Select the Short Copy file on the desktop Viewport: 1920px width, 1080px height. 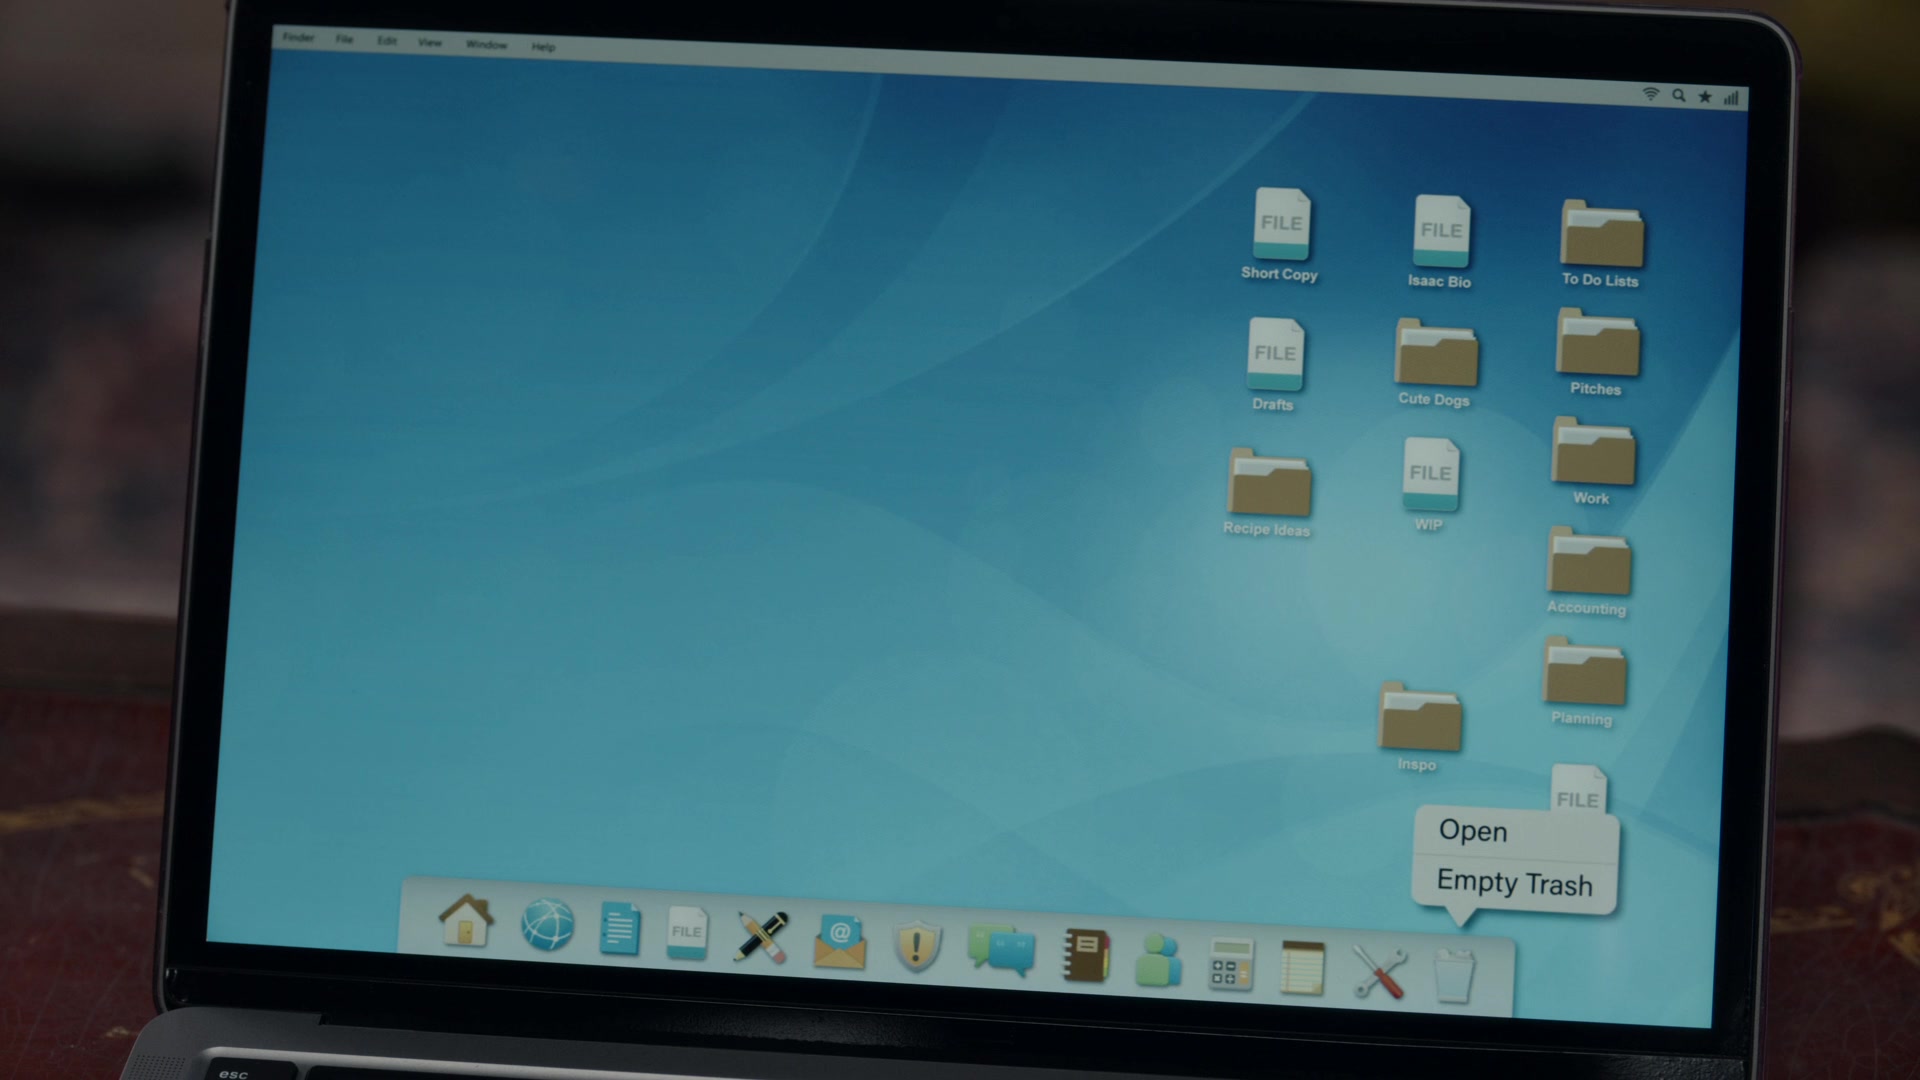coord(1281,235)
